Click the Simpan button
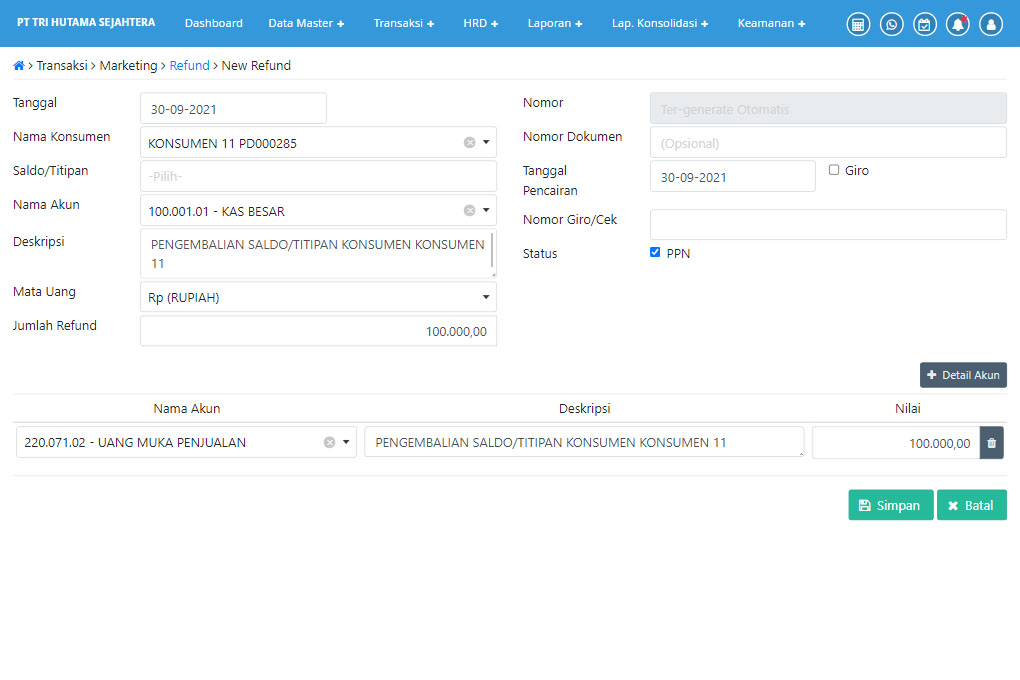 click(891, 505)
